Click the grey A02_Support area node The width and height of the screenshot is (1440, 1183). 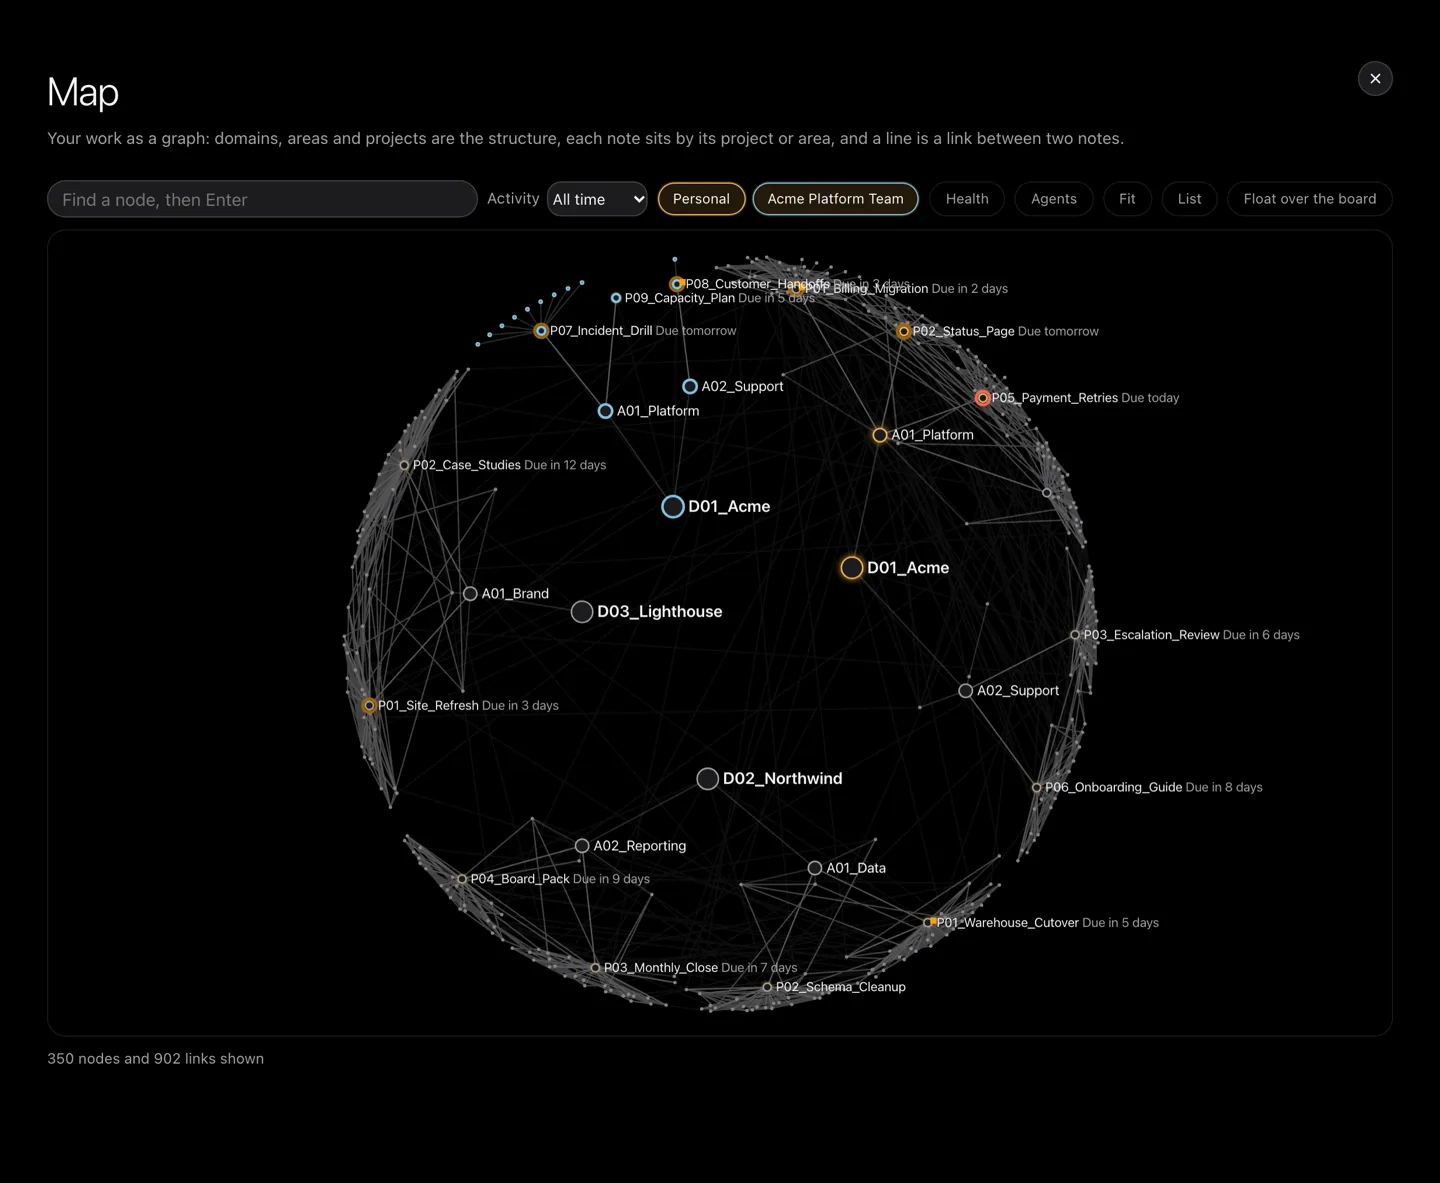pyautogui.click(x=966, y=691)
